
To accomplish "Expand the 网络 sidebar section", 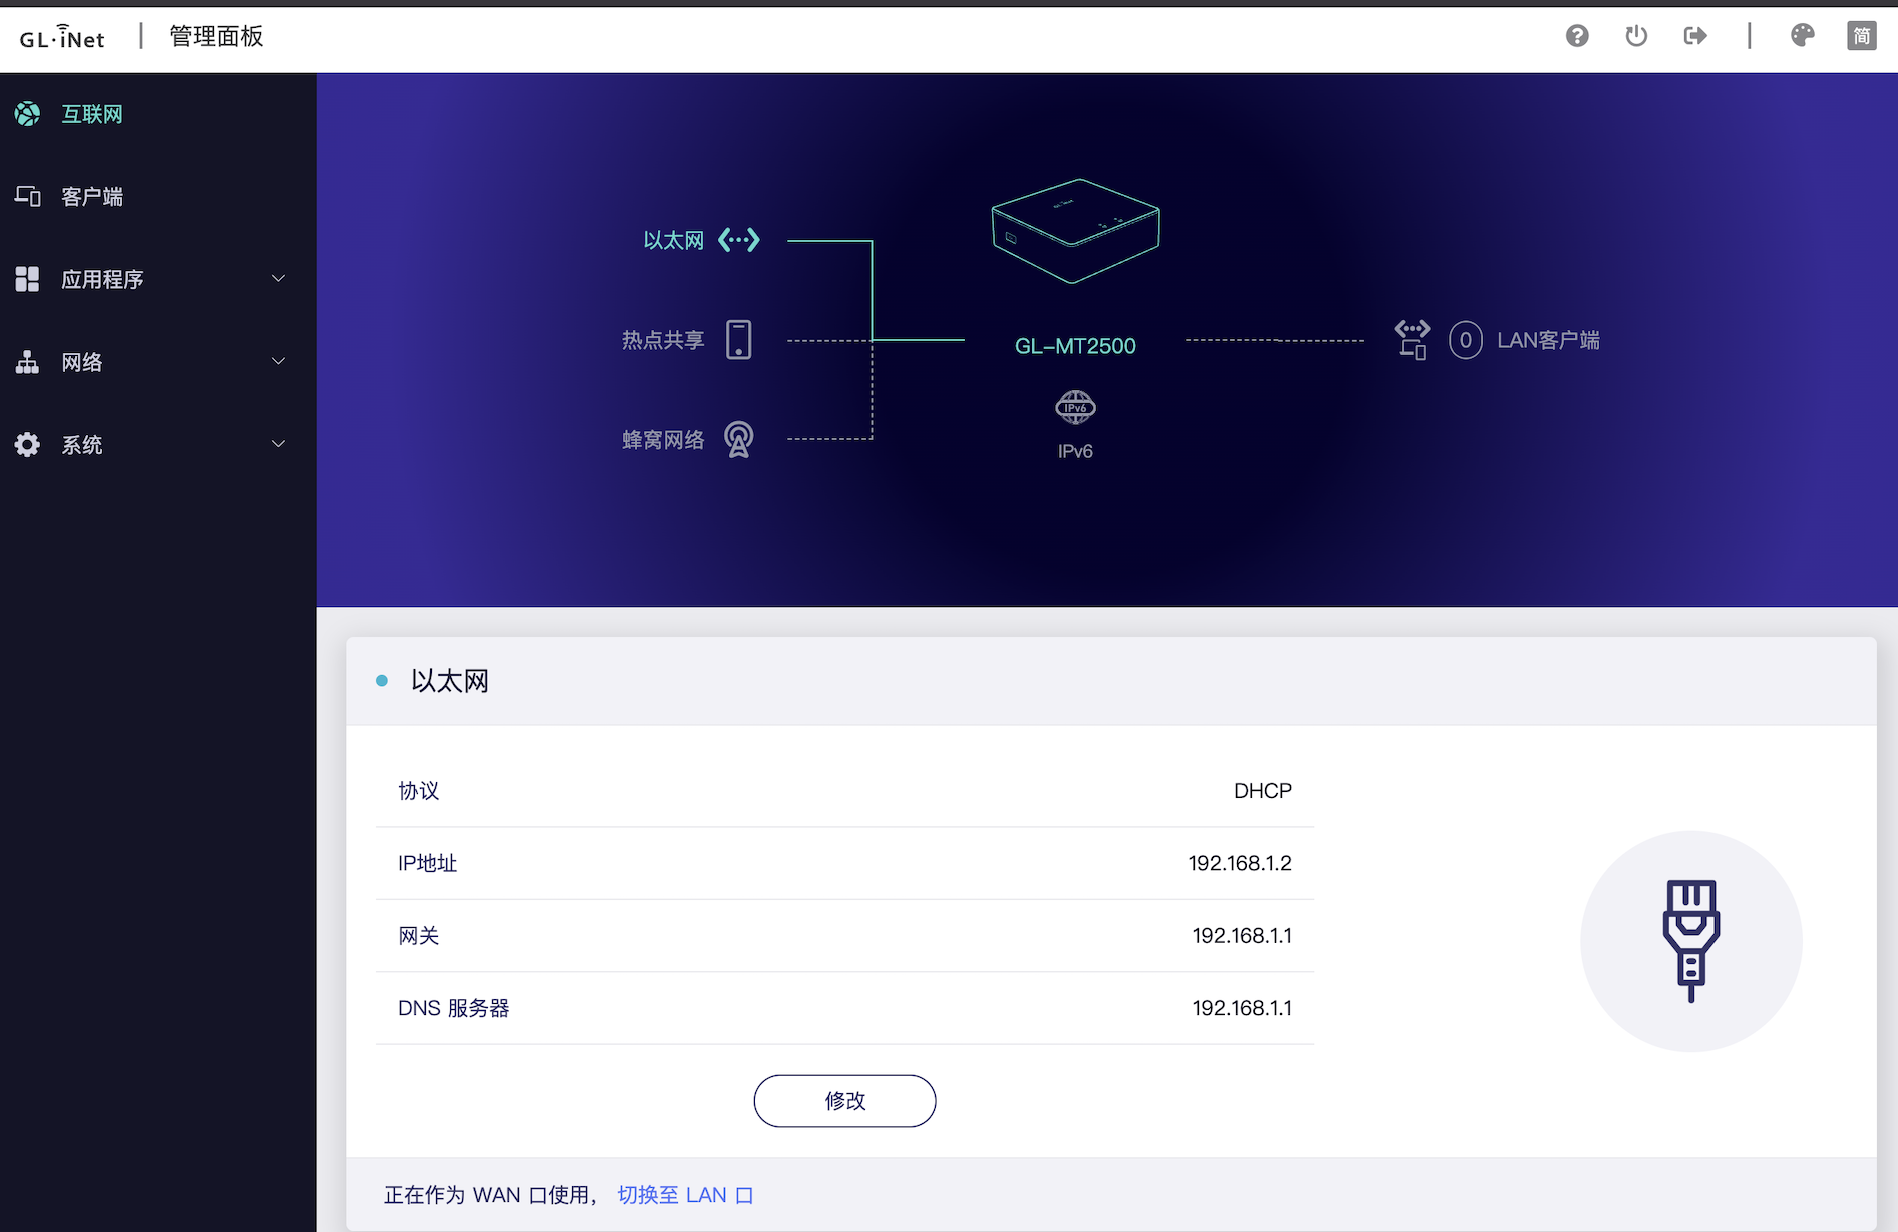I will [x=81, y=361].
